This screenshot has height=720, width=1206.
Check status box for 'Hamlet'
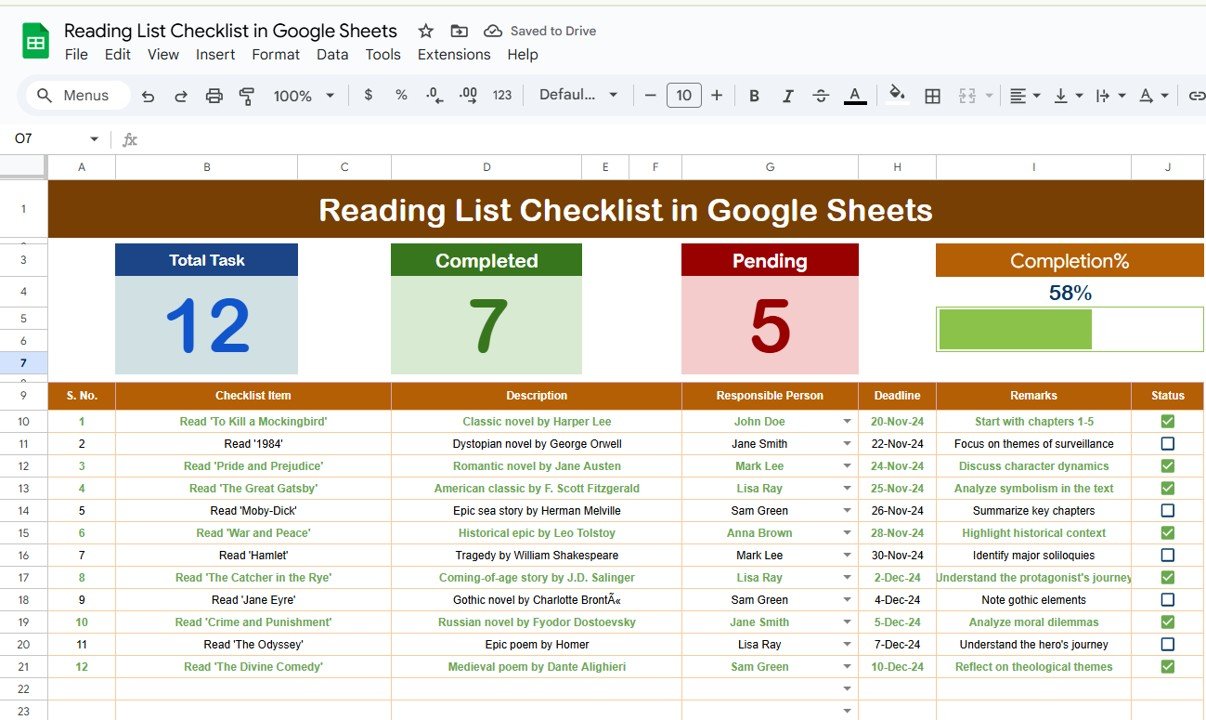[1167, 555]
